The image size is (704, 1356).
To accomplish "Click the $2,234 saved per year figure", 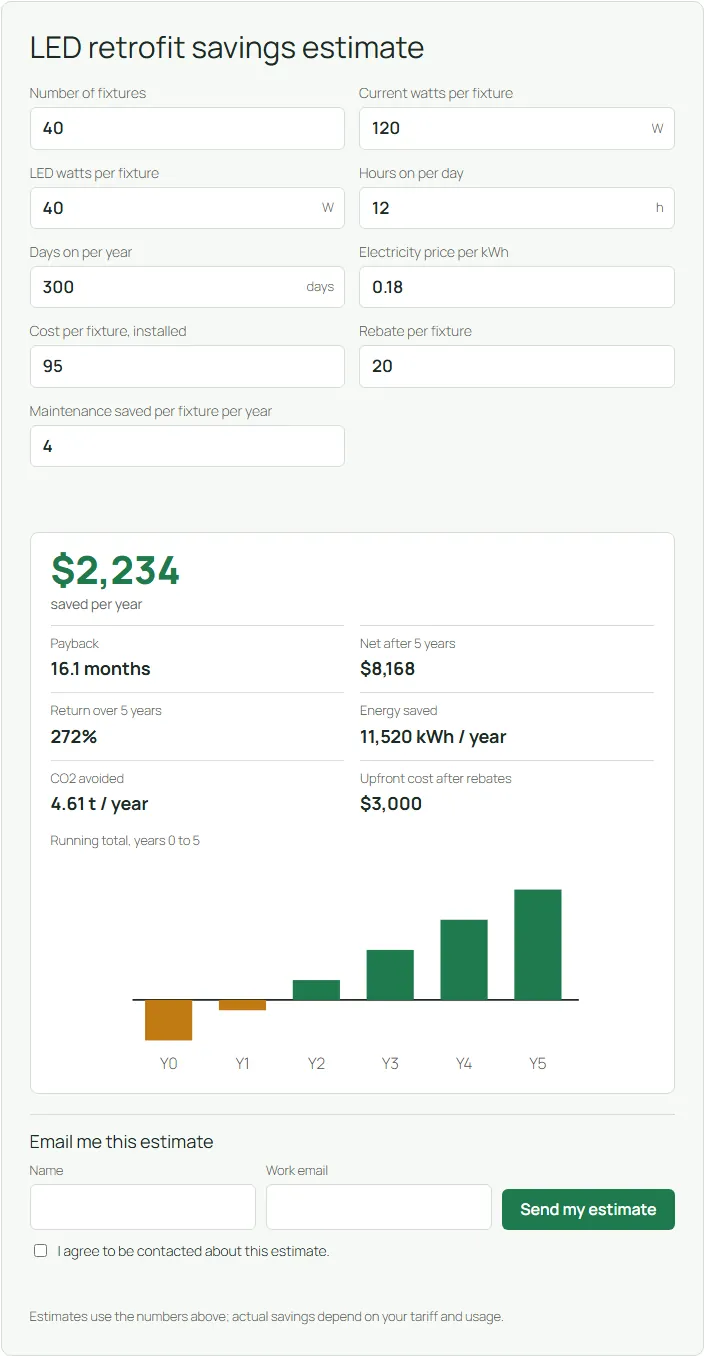I will pyautogui.click(x=115, y=570).
